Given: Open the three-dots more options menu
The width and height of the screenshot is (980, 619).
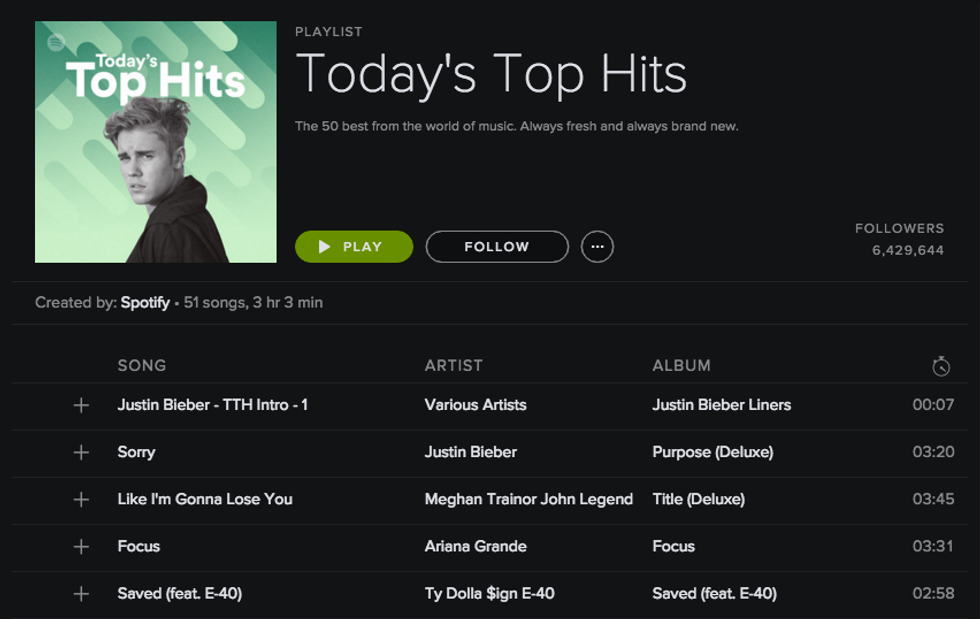Looking at the screenshot, I should pyautogui.click(x=597, y=247).
